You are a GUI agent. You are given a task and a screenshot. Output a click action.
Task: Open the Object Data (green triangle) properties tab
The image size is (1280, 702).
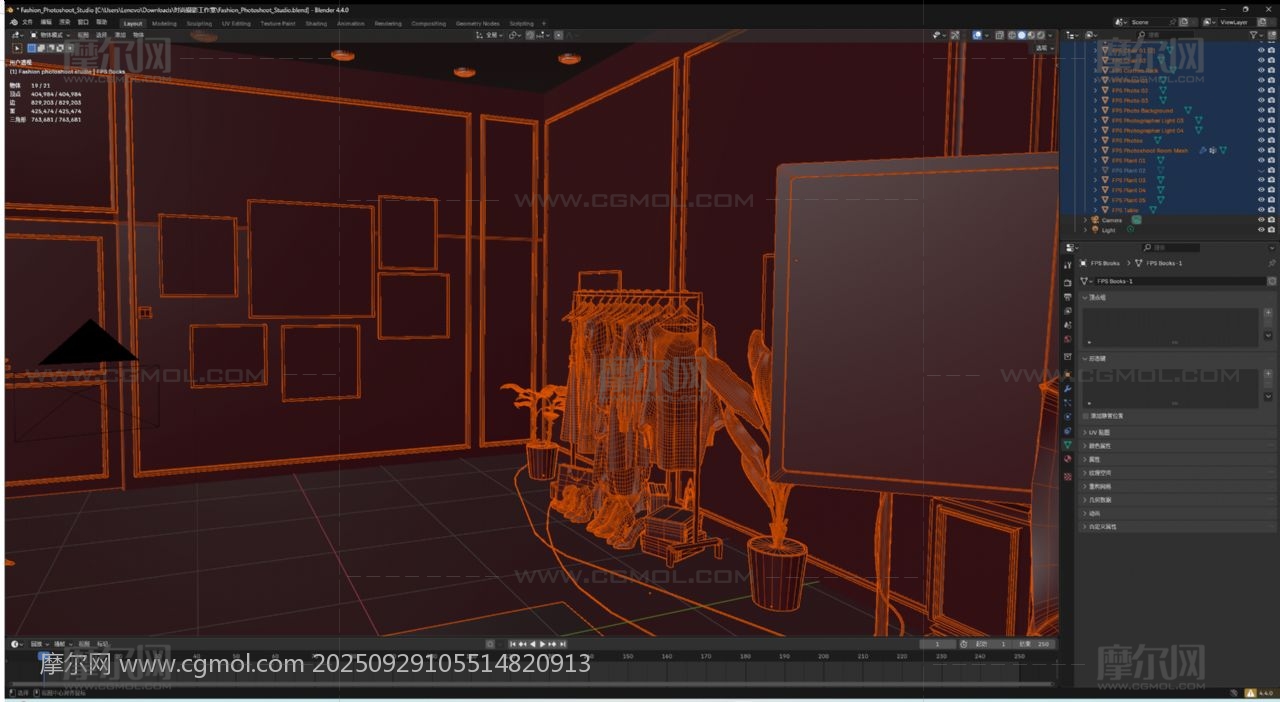coord(1068,444)
